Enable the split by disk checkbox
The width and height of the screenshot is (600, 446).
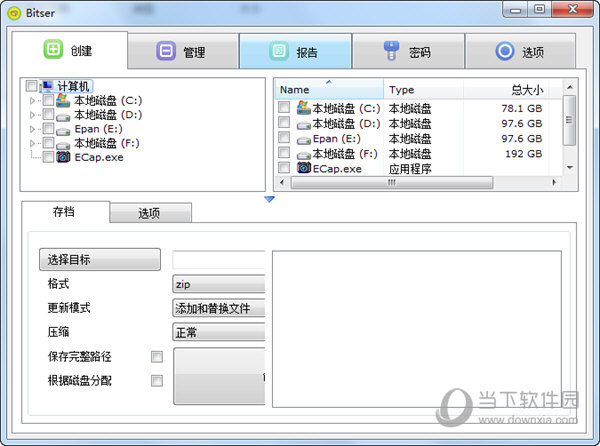coord(157,381)
